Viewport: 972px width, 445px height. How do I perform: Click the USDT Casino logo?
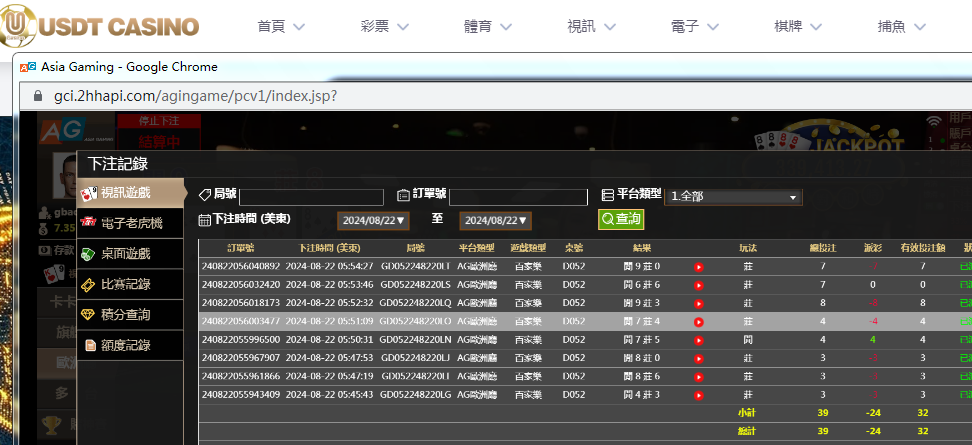click(x=100, y=25)
